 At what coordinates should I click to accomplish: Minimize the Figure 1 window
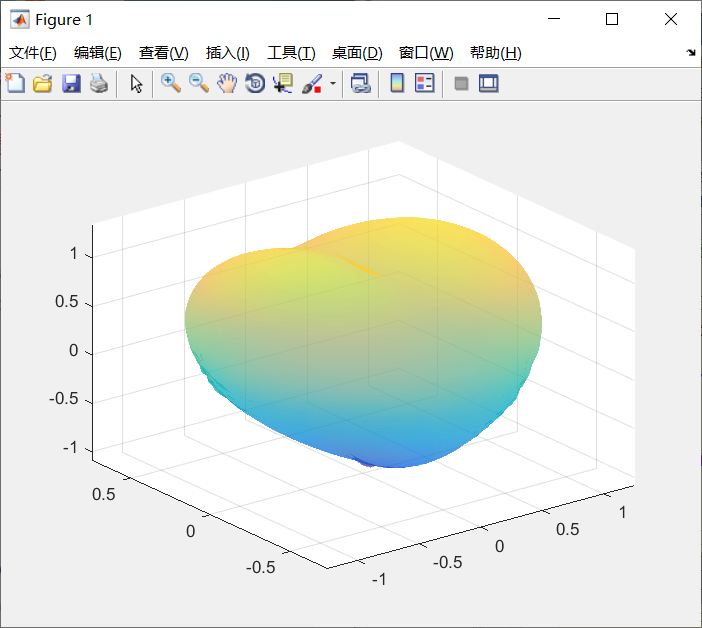[554, 19]
